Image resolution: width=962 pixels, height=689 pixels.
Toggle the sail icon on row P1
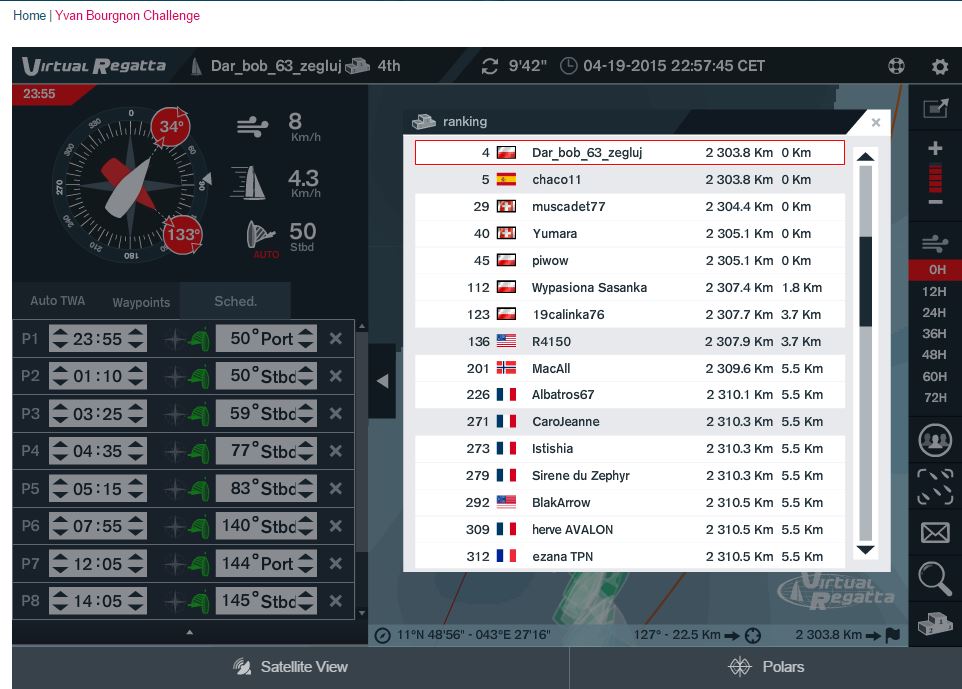click(x=199, y=339)
